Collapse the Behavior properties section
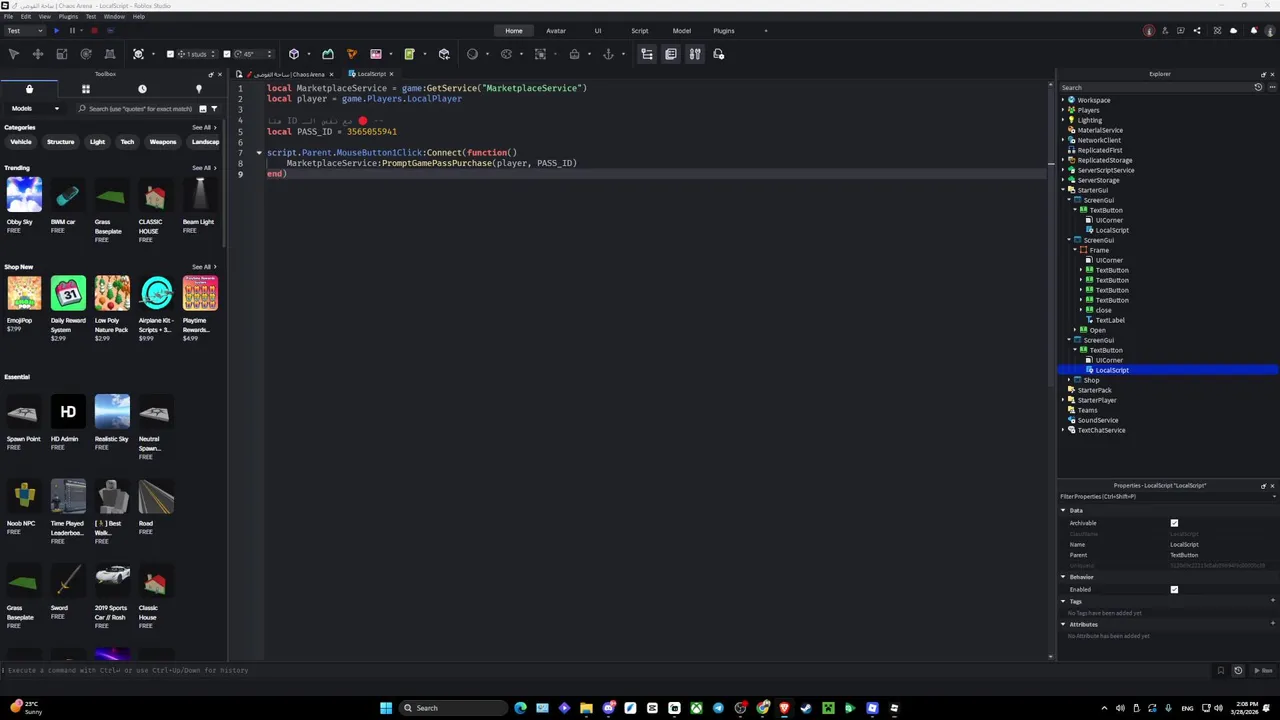 click(1063, 577)
